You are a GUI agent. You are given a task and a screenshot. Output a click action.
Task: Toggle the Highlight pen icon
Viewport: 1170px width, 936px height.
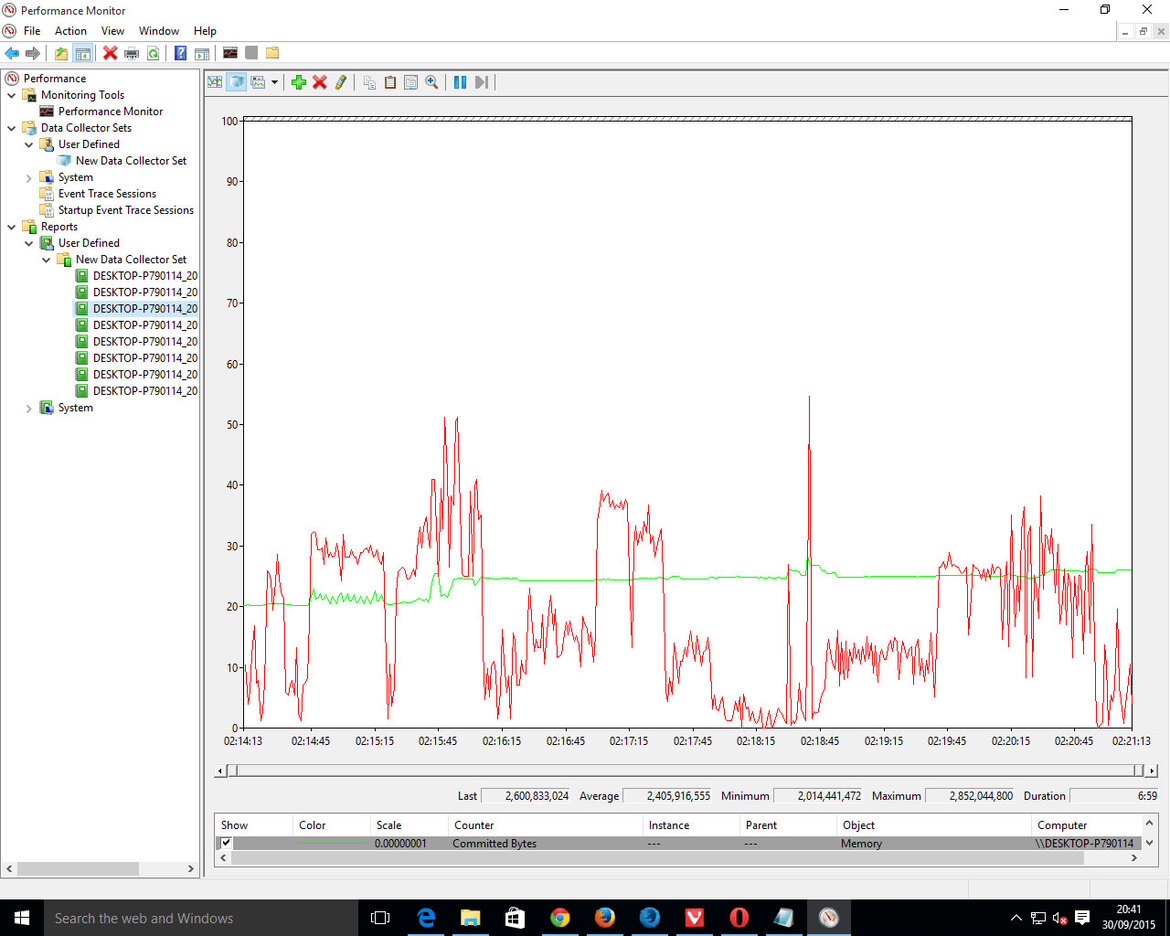(x=341, y=82)
